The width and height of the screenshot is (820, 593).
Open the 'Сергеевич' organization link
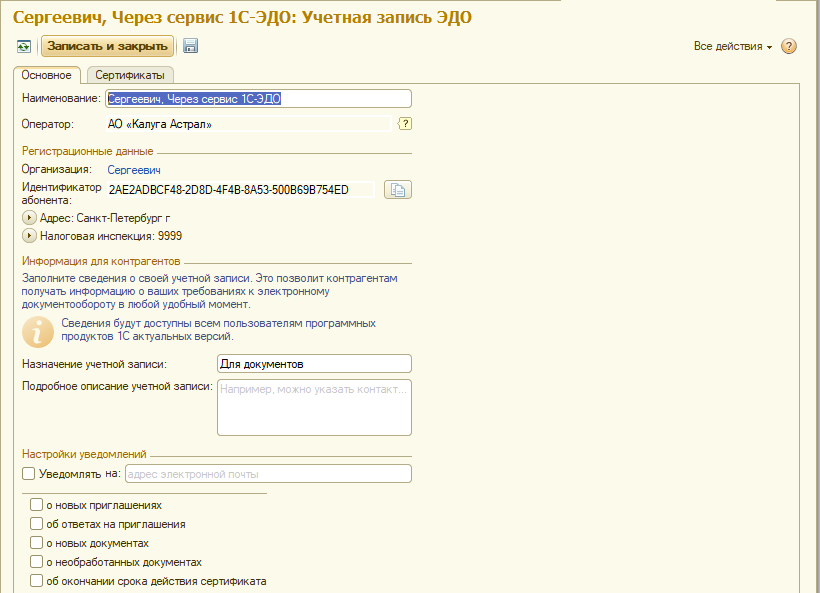click(134, 170)
